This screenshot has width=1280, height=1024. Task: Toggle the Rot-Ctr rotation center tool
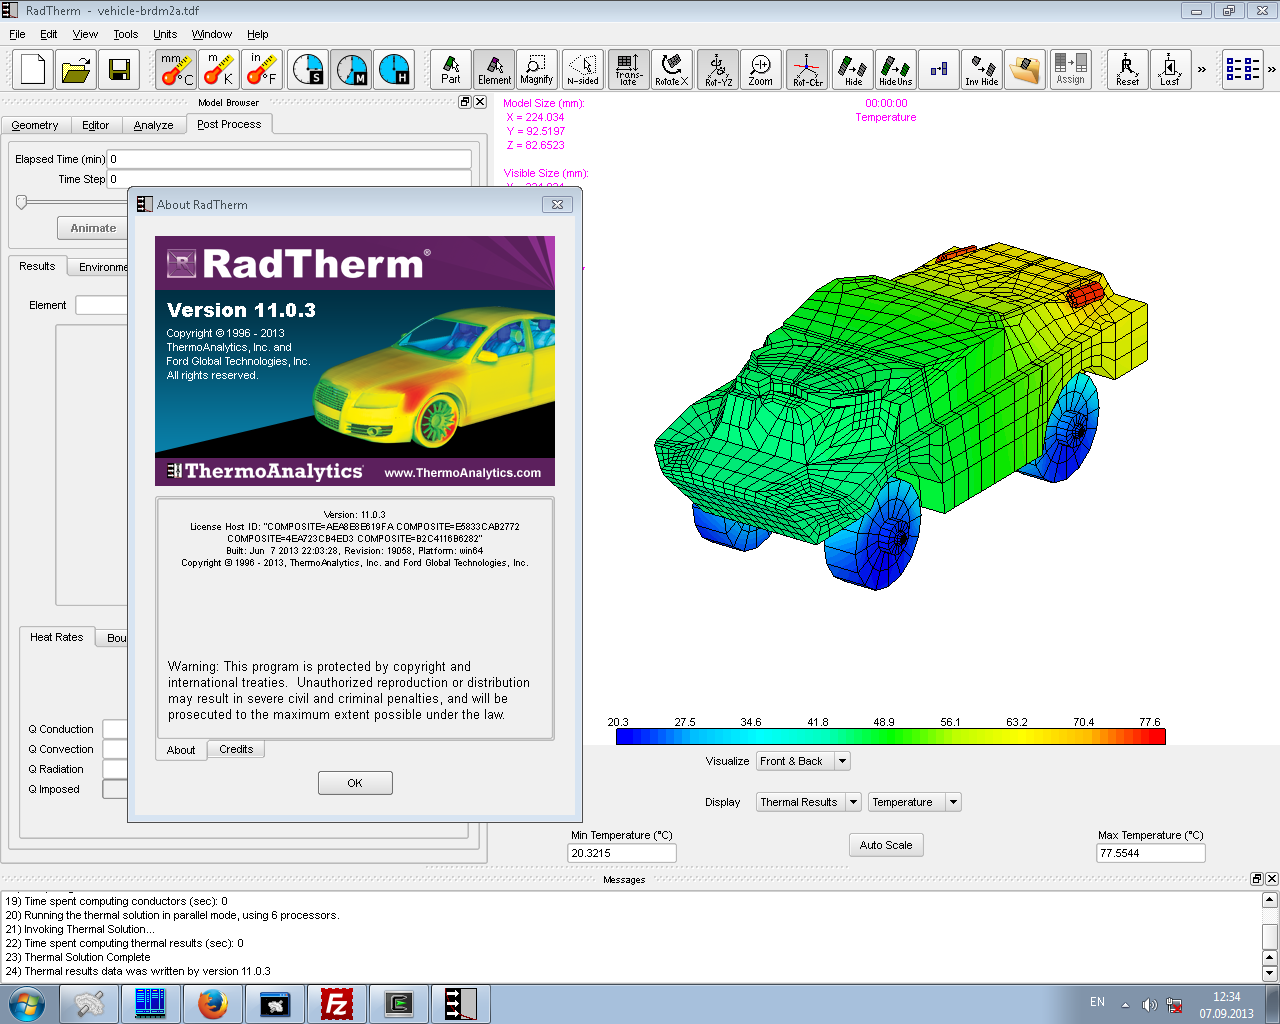coord(807,70)
